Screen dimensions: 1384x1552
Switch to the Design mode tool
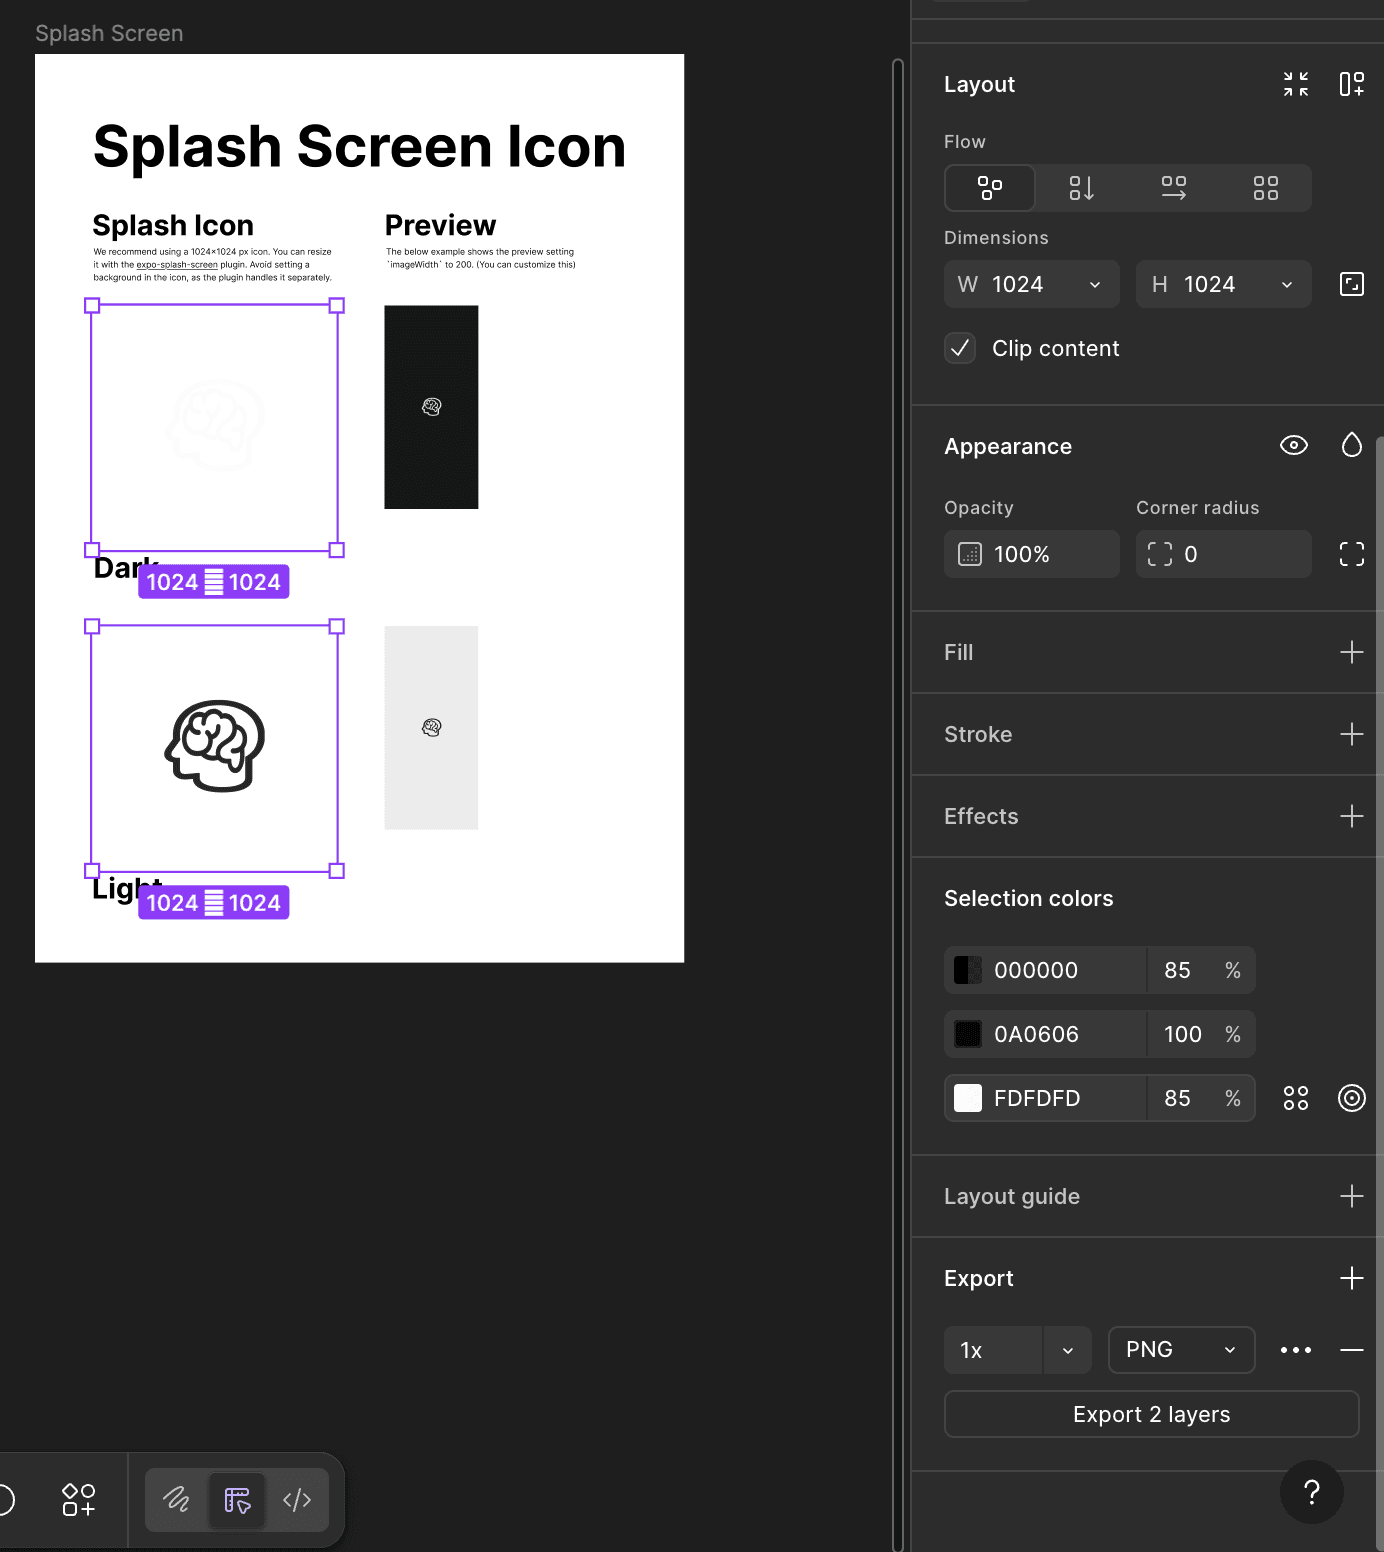[237, 1500]
